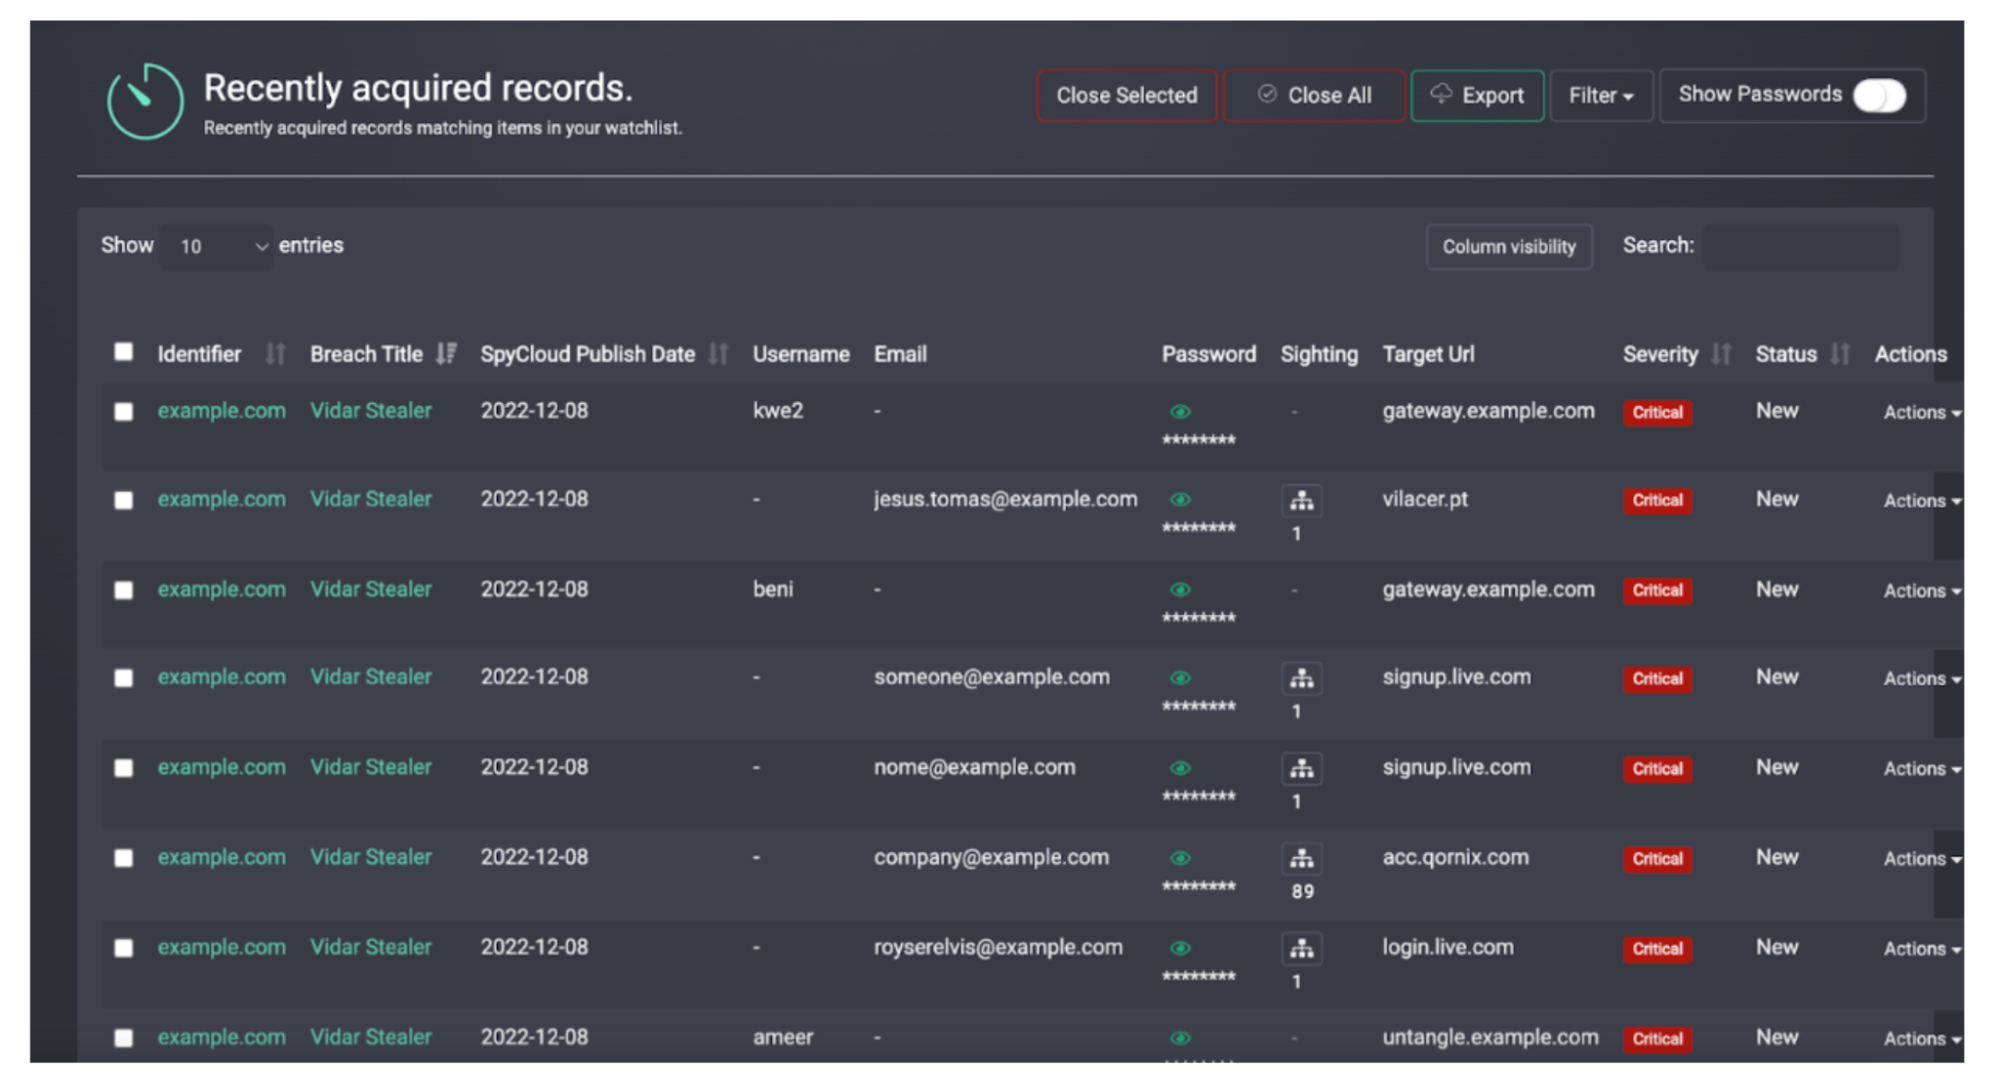Click into the Search input field

point(1801,246)
